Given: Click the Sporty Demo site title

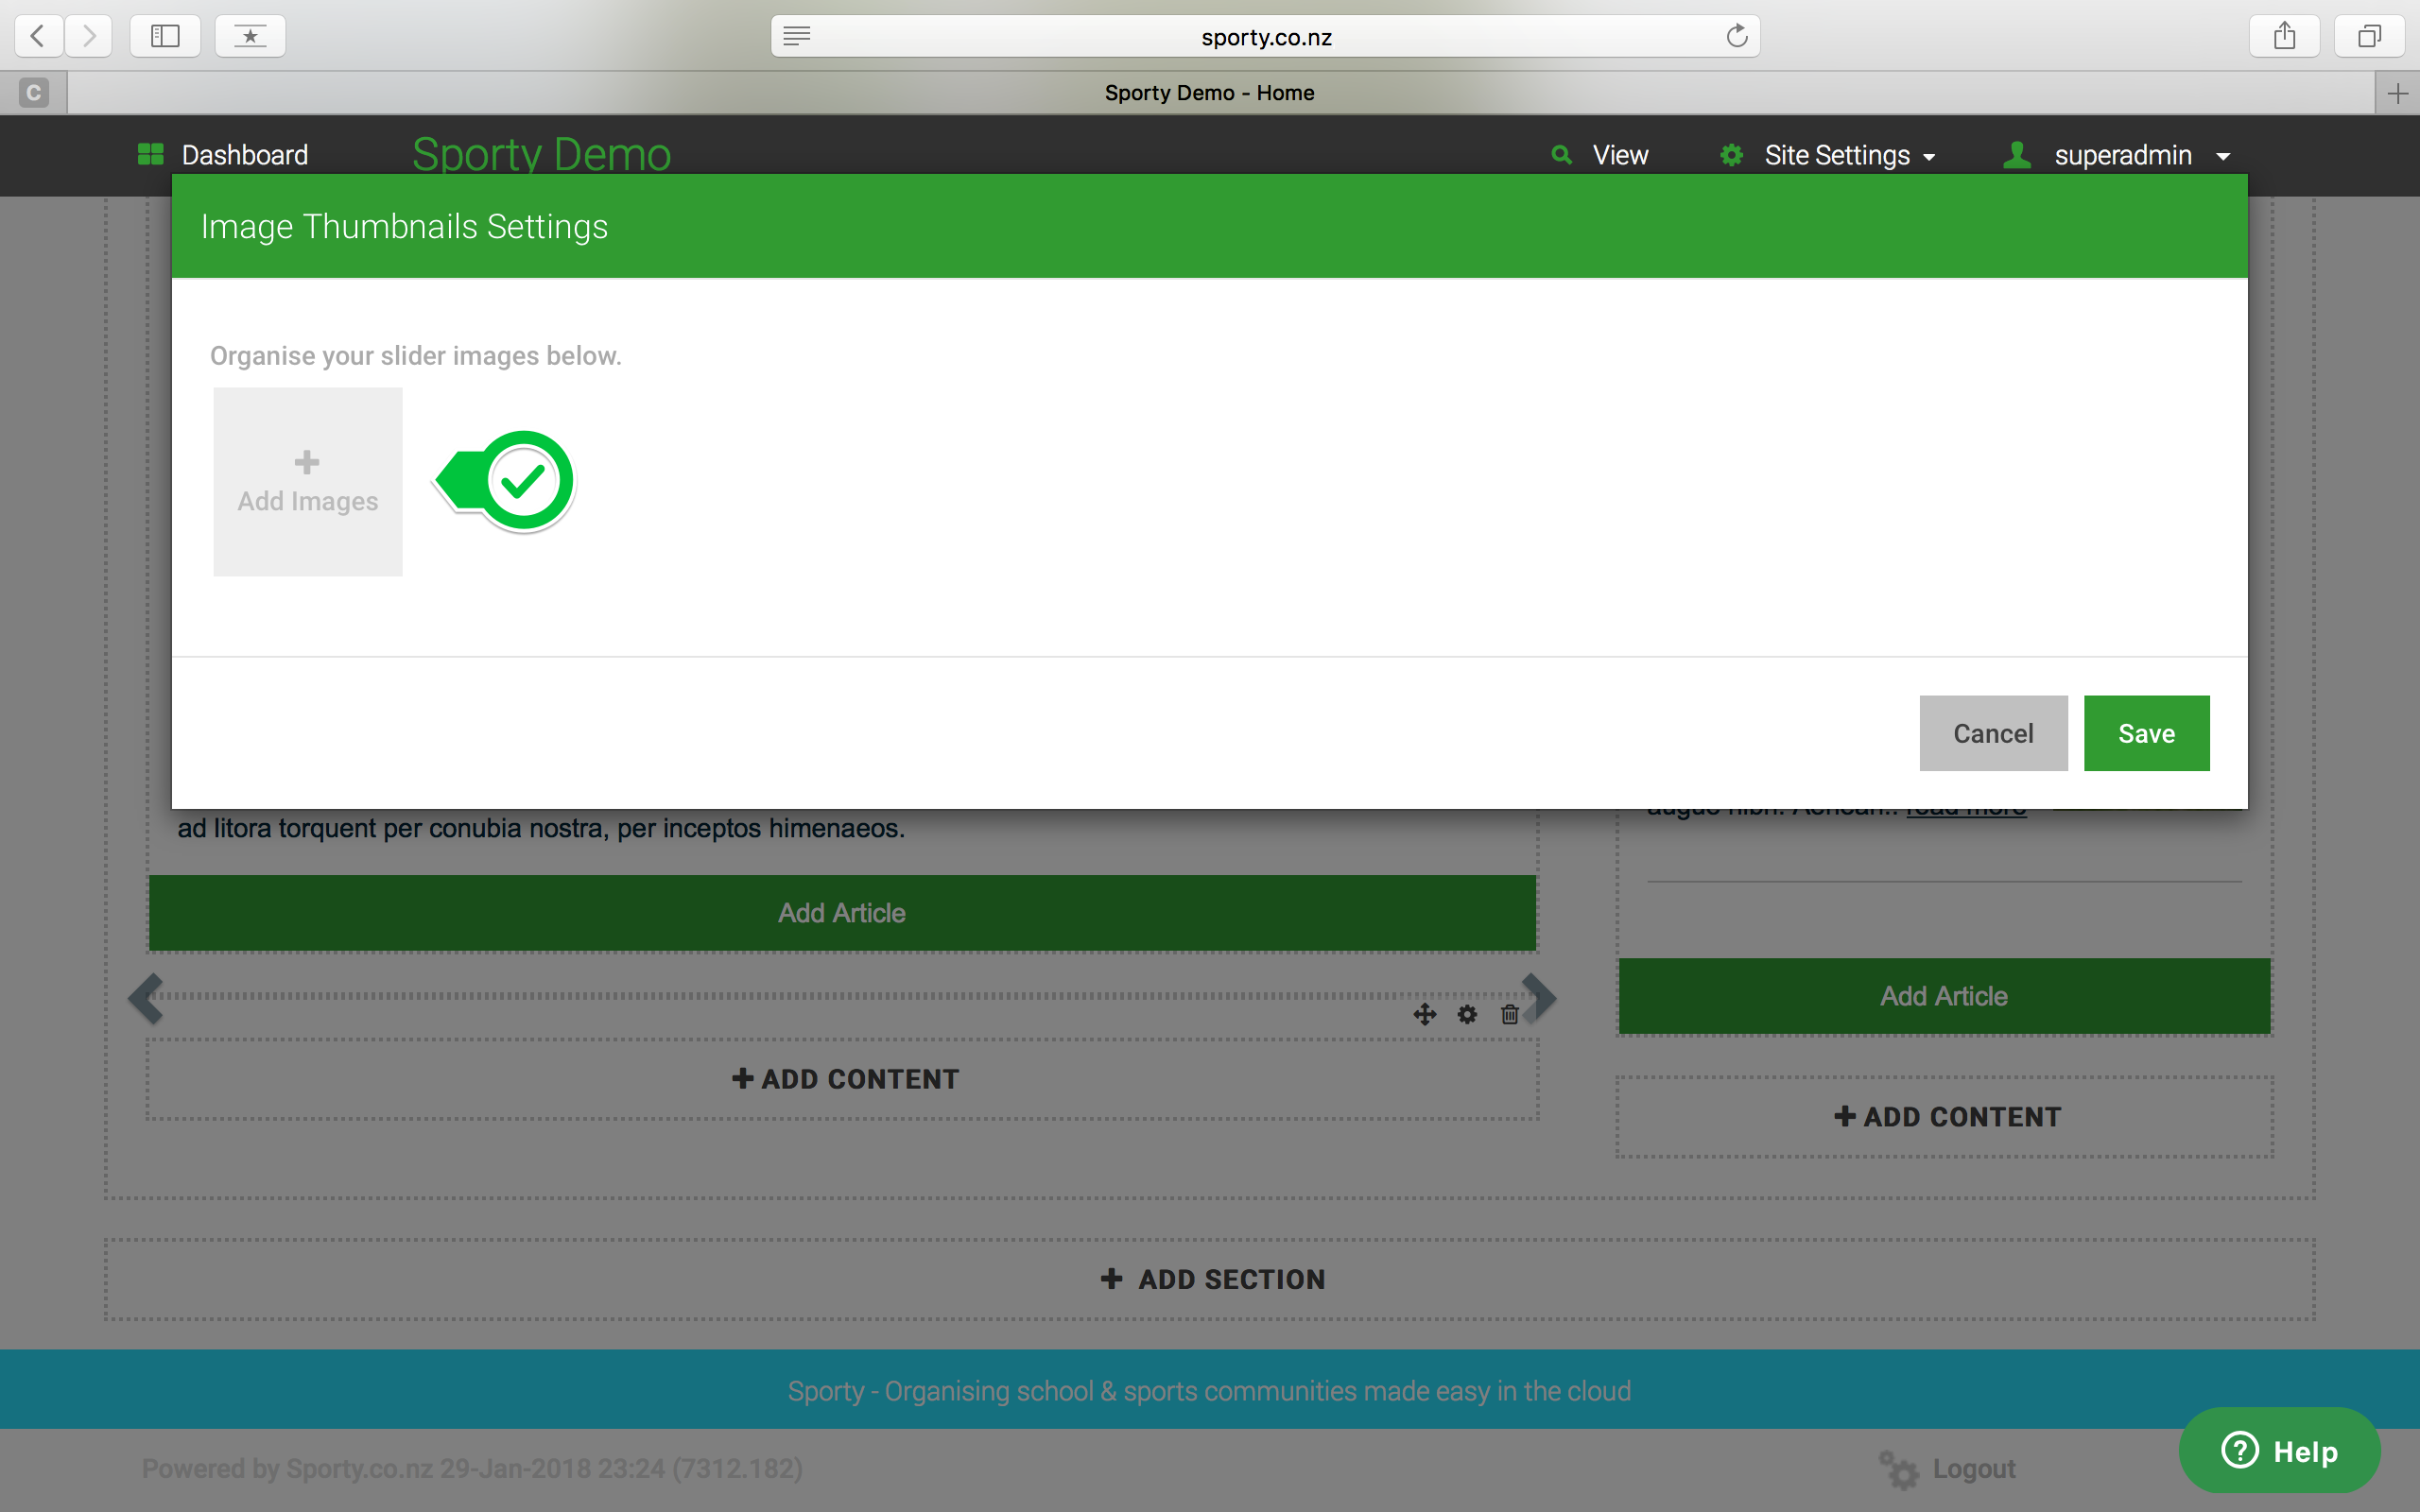Looking at the screenshot, I should coord(541,154).
